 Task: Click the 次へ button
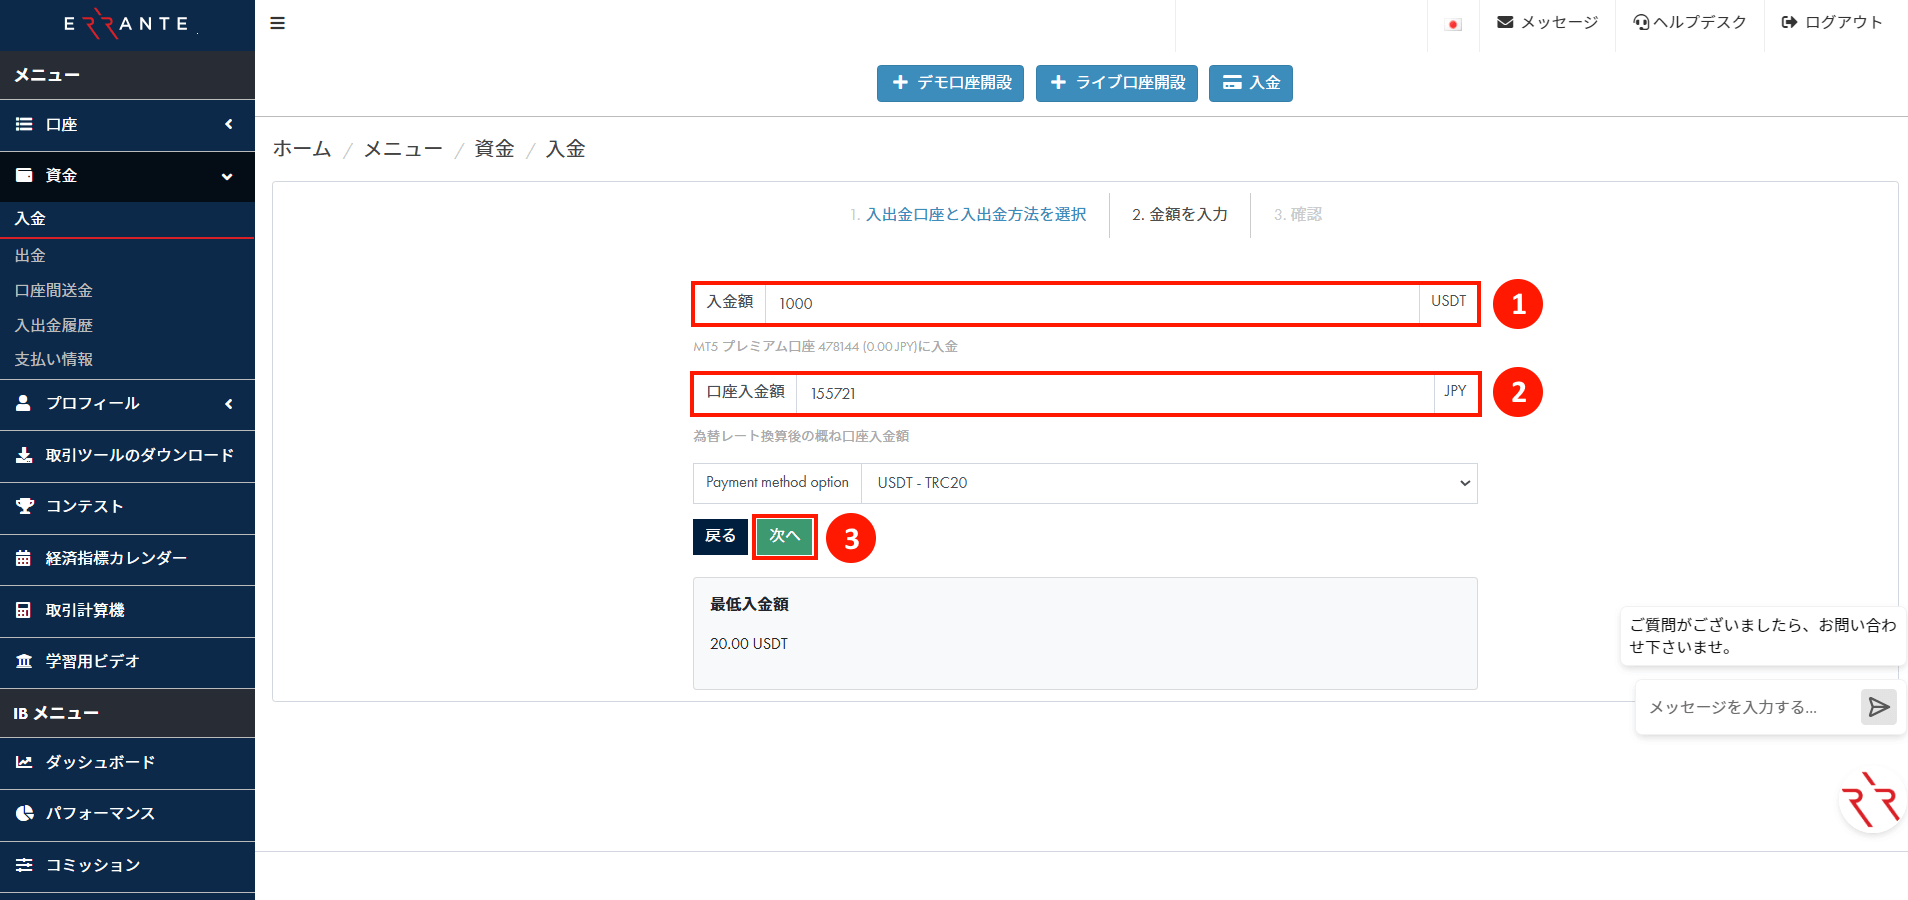tap(784, 536)
